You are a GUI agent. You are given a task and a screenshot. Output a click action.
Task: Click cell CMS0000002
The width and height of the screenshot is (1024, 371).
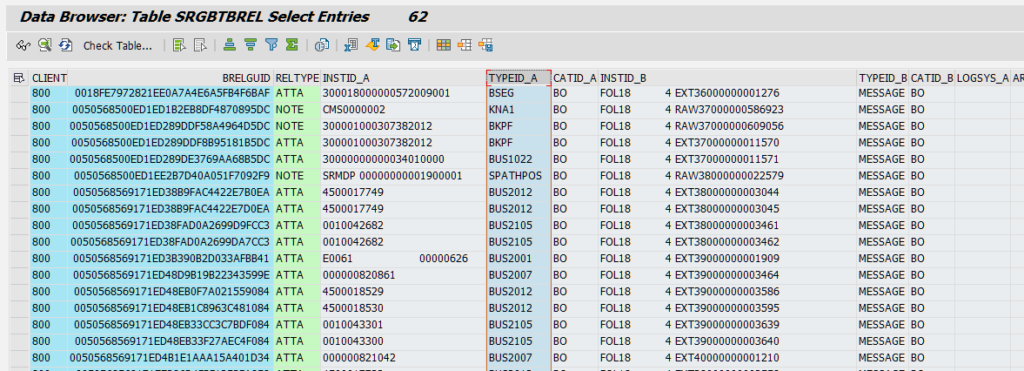(x=403, y=110)
